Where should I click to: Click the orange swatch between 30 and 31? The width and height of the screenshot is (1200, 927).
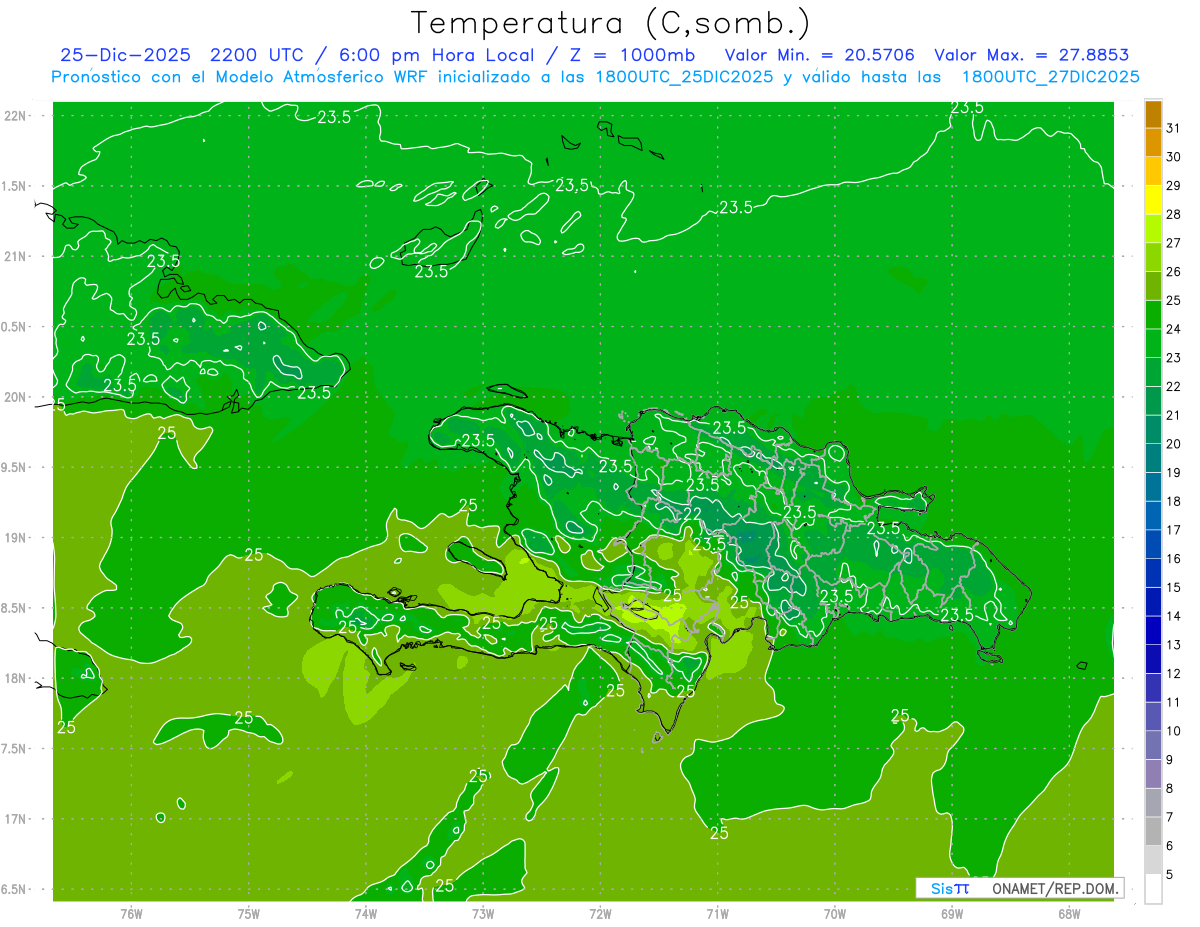pos(1153,142)
